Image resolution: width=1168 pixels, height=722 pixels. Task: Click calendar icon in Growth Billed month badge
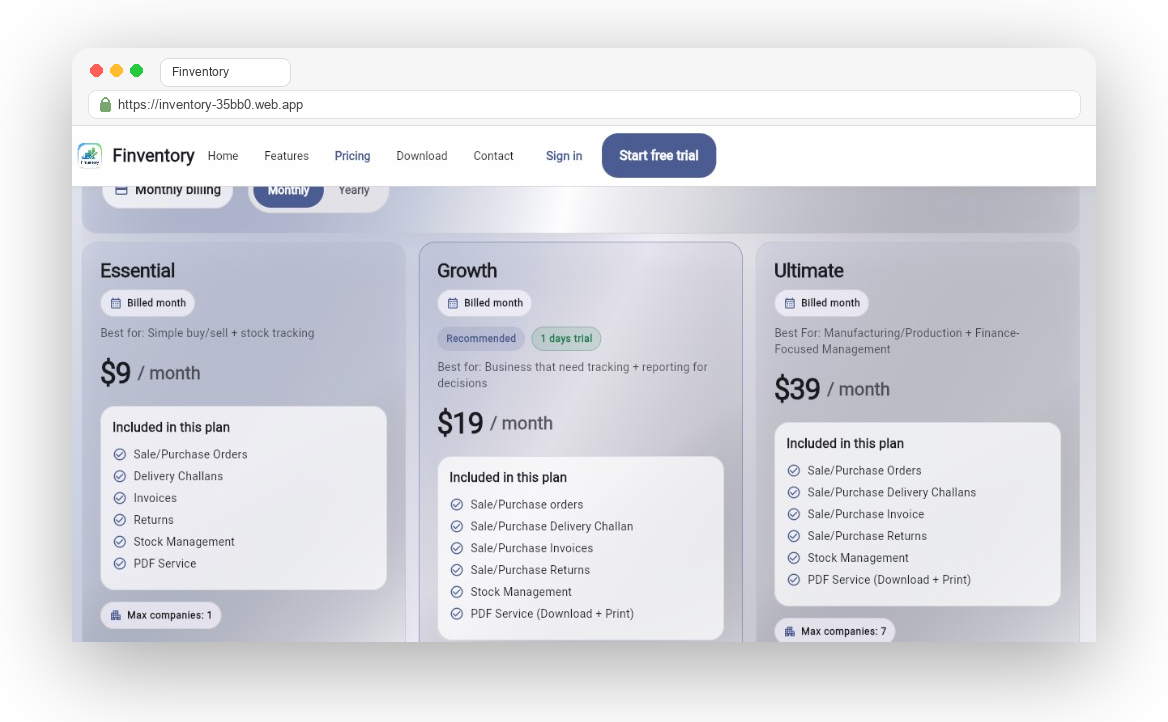coord(453,303)
